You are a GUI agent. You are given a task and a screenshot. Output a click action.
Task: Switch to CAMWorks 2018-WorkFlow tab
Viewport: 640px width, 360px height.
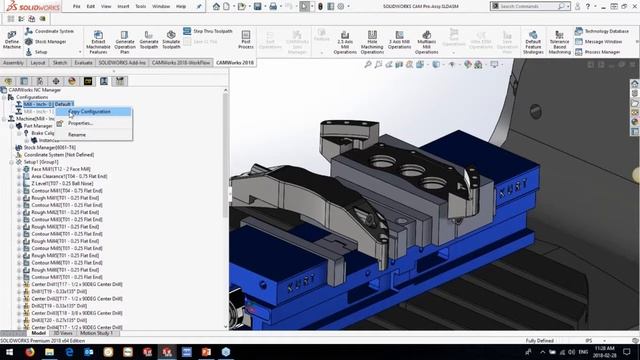click(x=181, y=62)
